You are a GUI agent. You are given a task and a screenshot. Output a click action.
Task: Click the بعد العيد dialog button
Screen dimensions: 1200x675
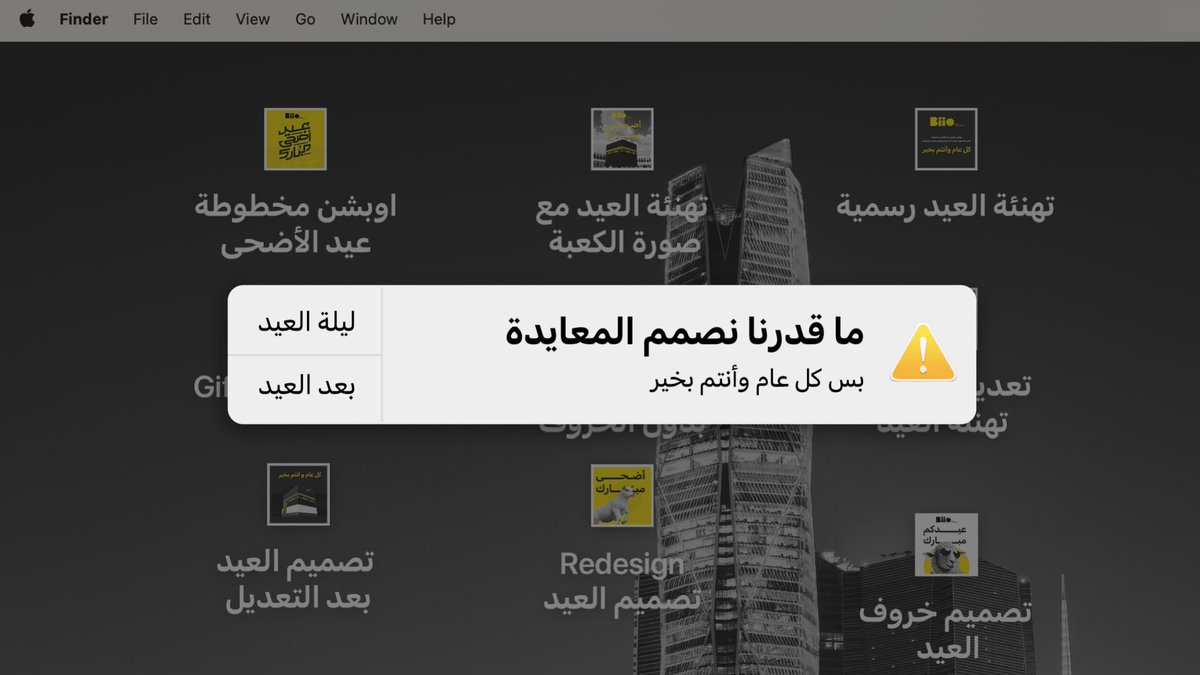(306, 388)
